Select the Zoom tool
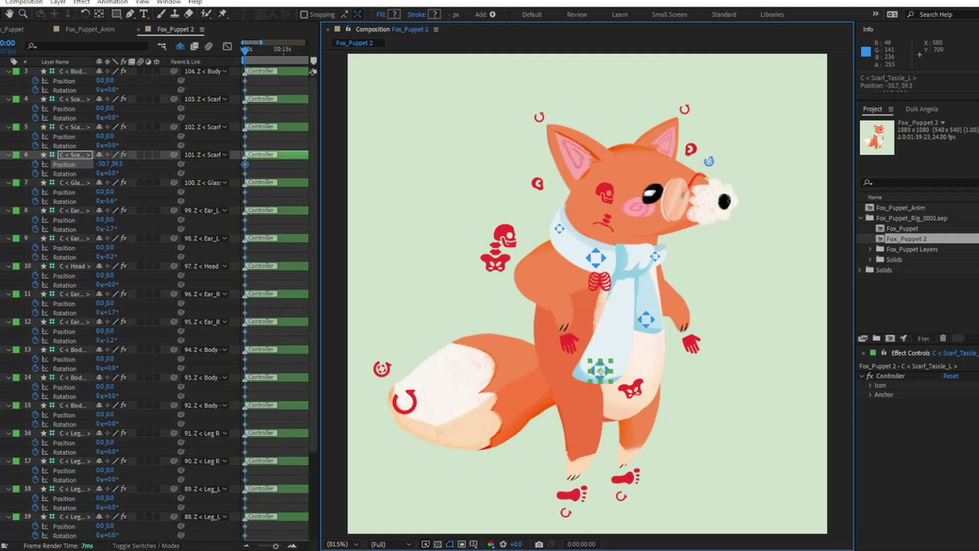This screenshot has height=551, width=979. coord(23,14)
